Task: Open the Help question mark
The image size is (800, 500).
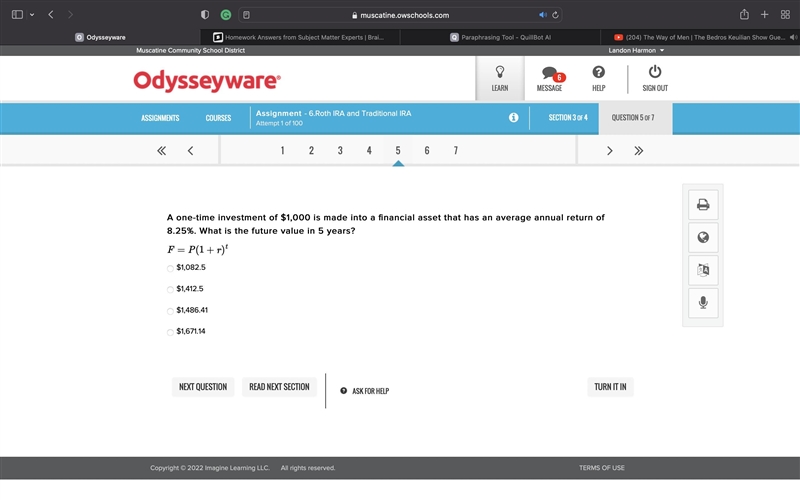Action: [x=598, y=79]
